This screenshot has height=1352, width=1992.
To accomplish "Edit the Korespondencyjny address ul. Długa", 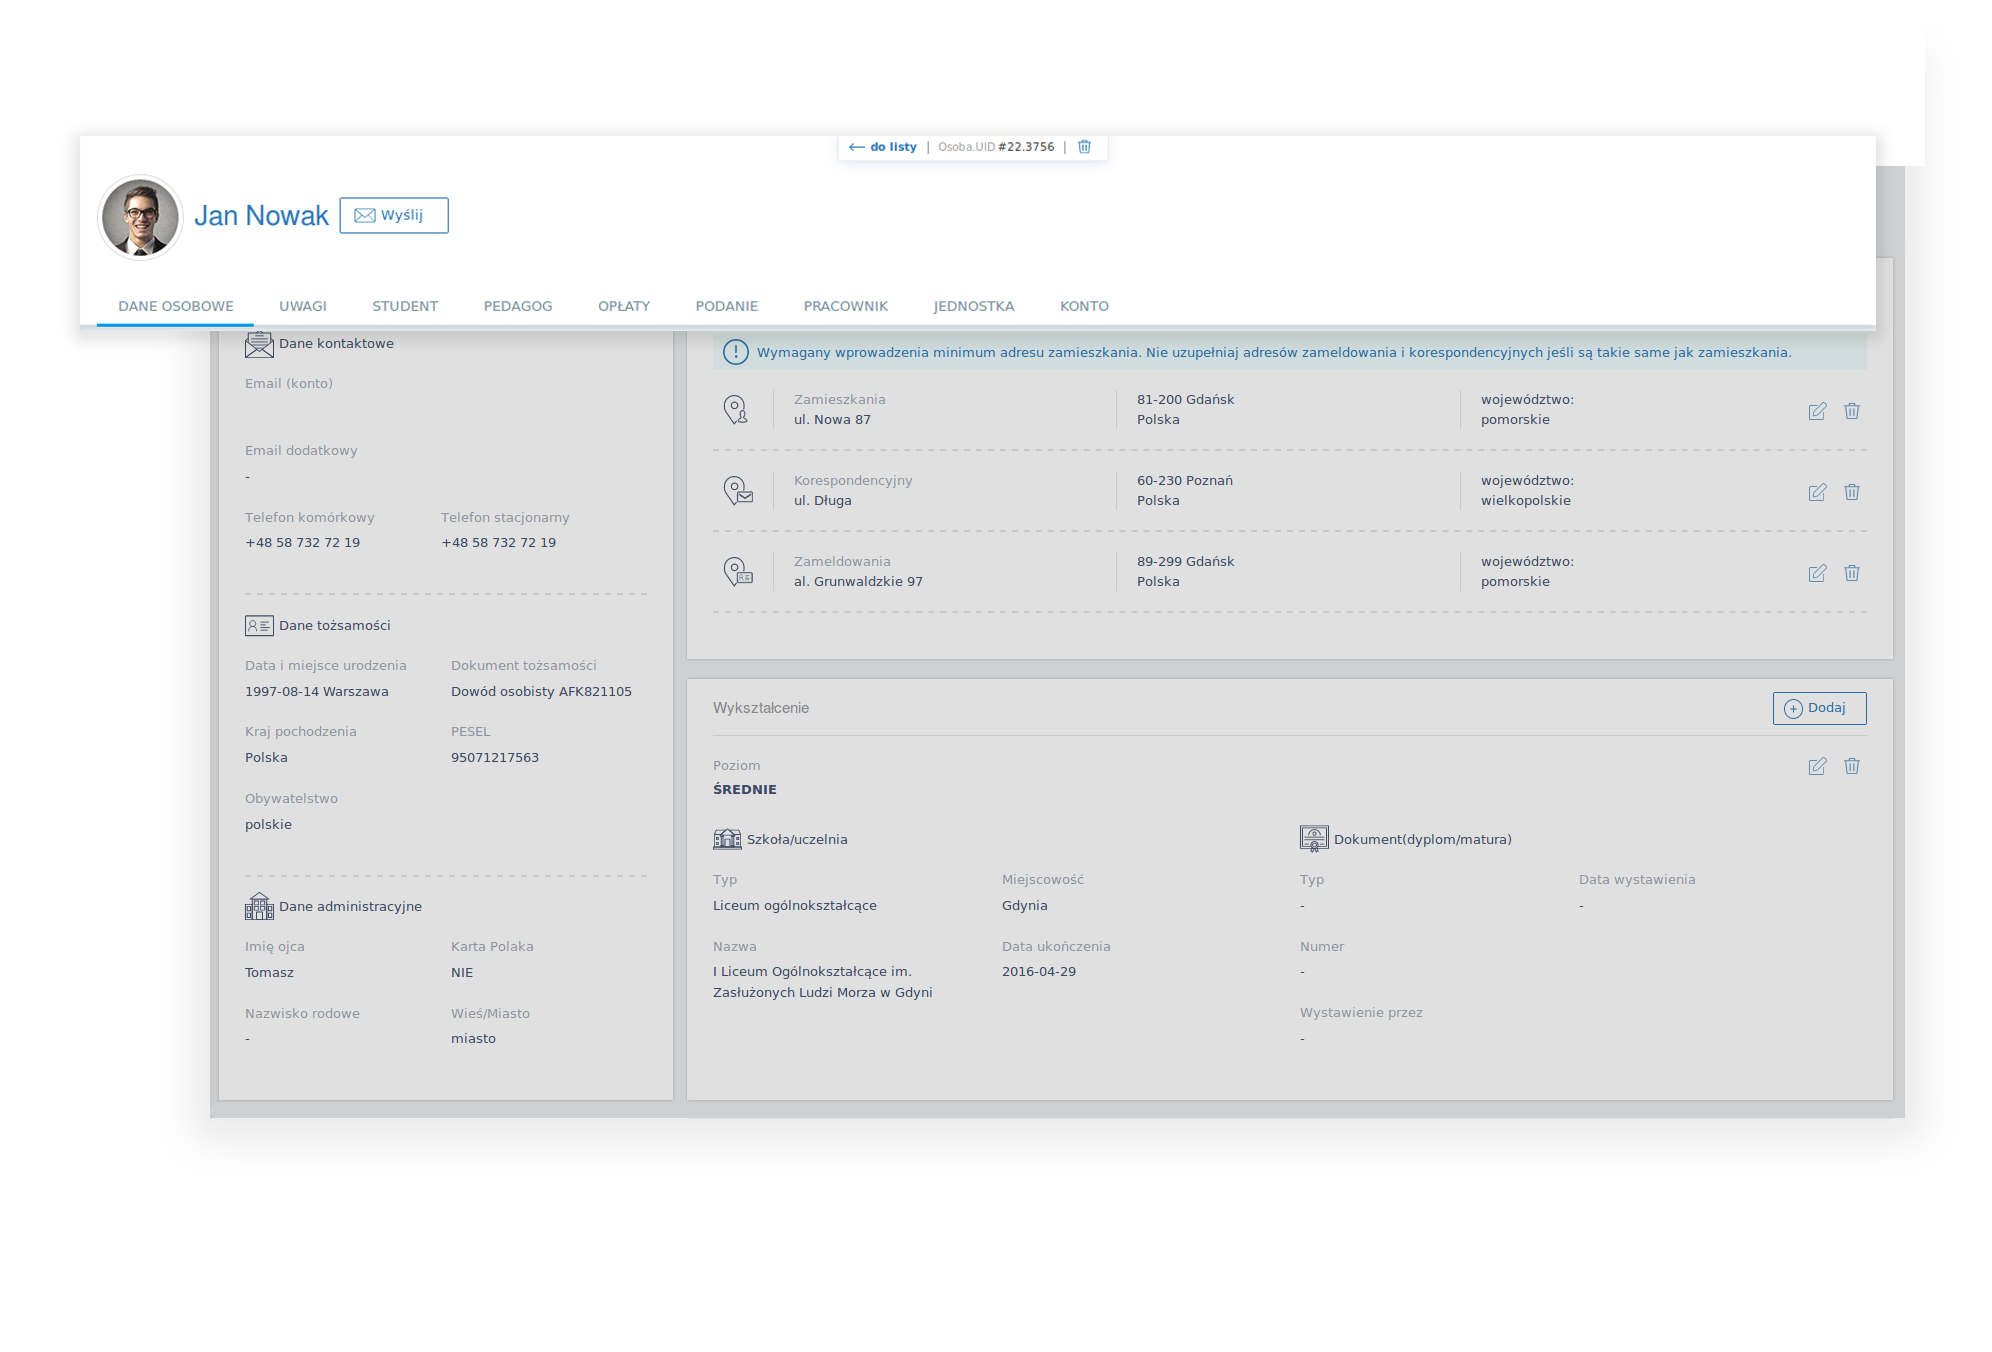I will pyautogui.click(x=1817, y=492).
